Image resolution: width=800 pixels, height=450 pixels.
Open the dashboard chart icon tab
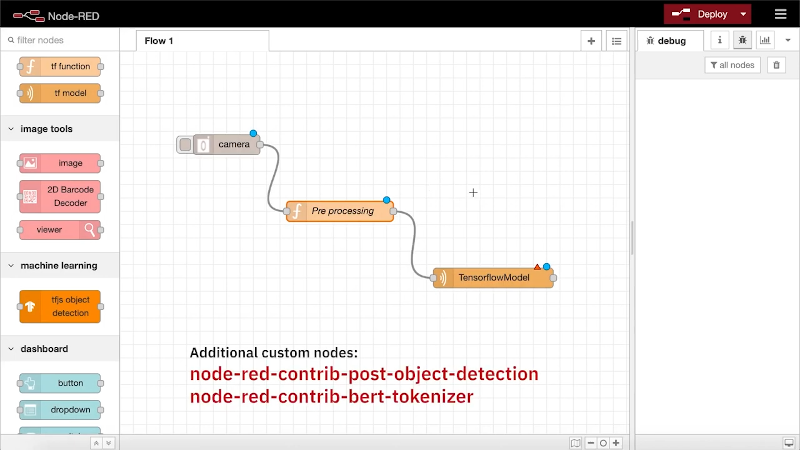tap(766, 41)
